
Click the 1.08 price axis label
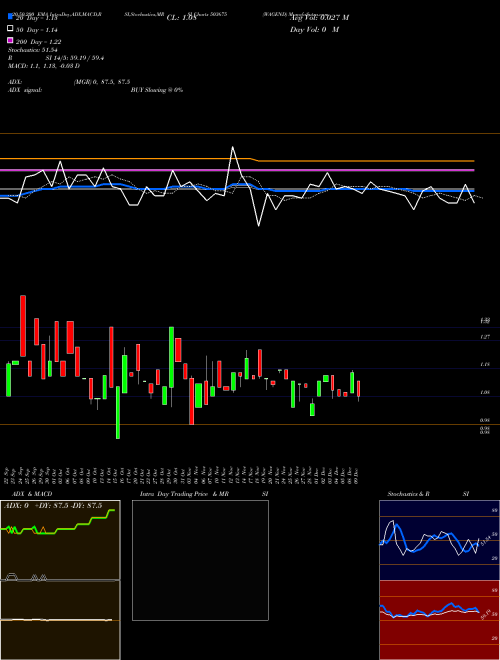click(485, 392)
